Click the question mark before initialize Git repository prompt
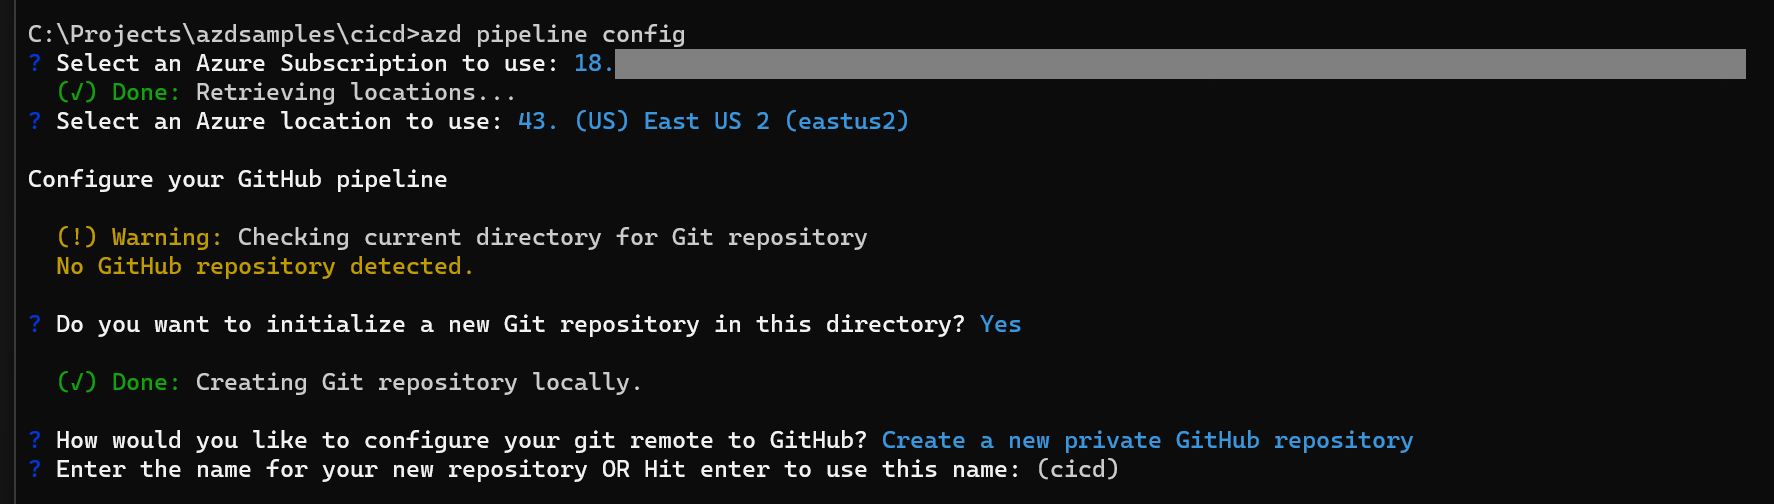1774x504 pixels. pyautogui.click(x=35, y=324)
